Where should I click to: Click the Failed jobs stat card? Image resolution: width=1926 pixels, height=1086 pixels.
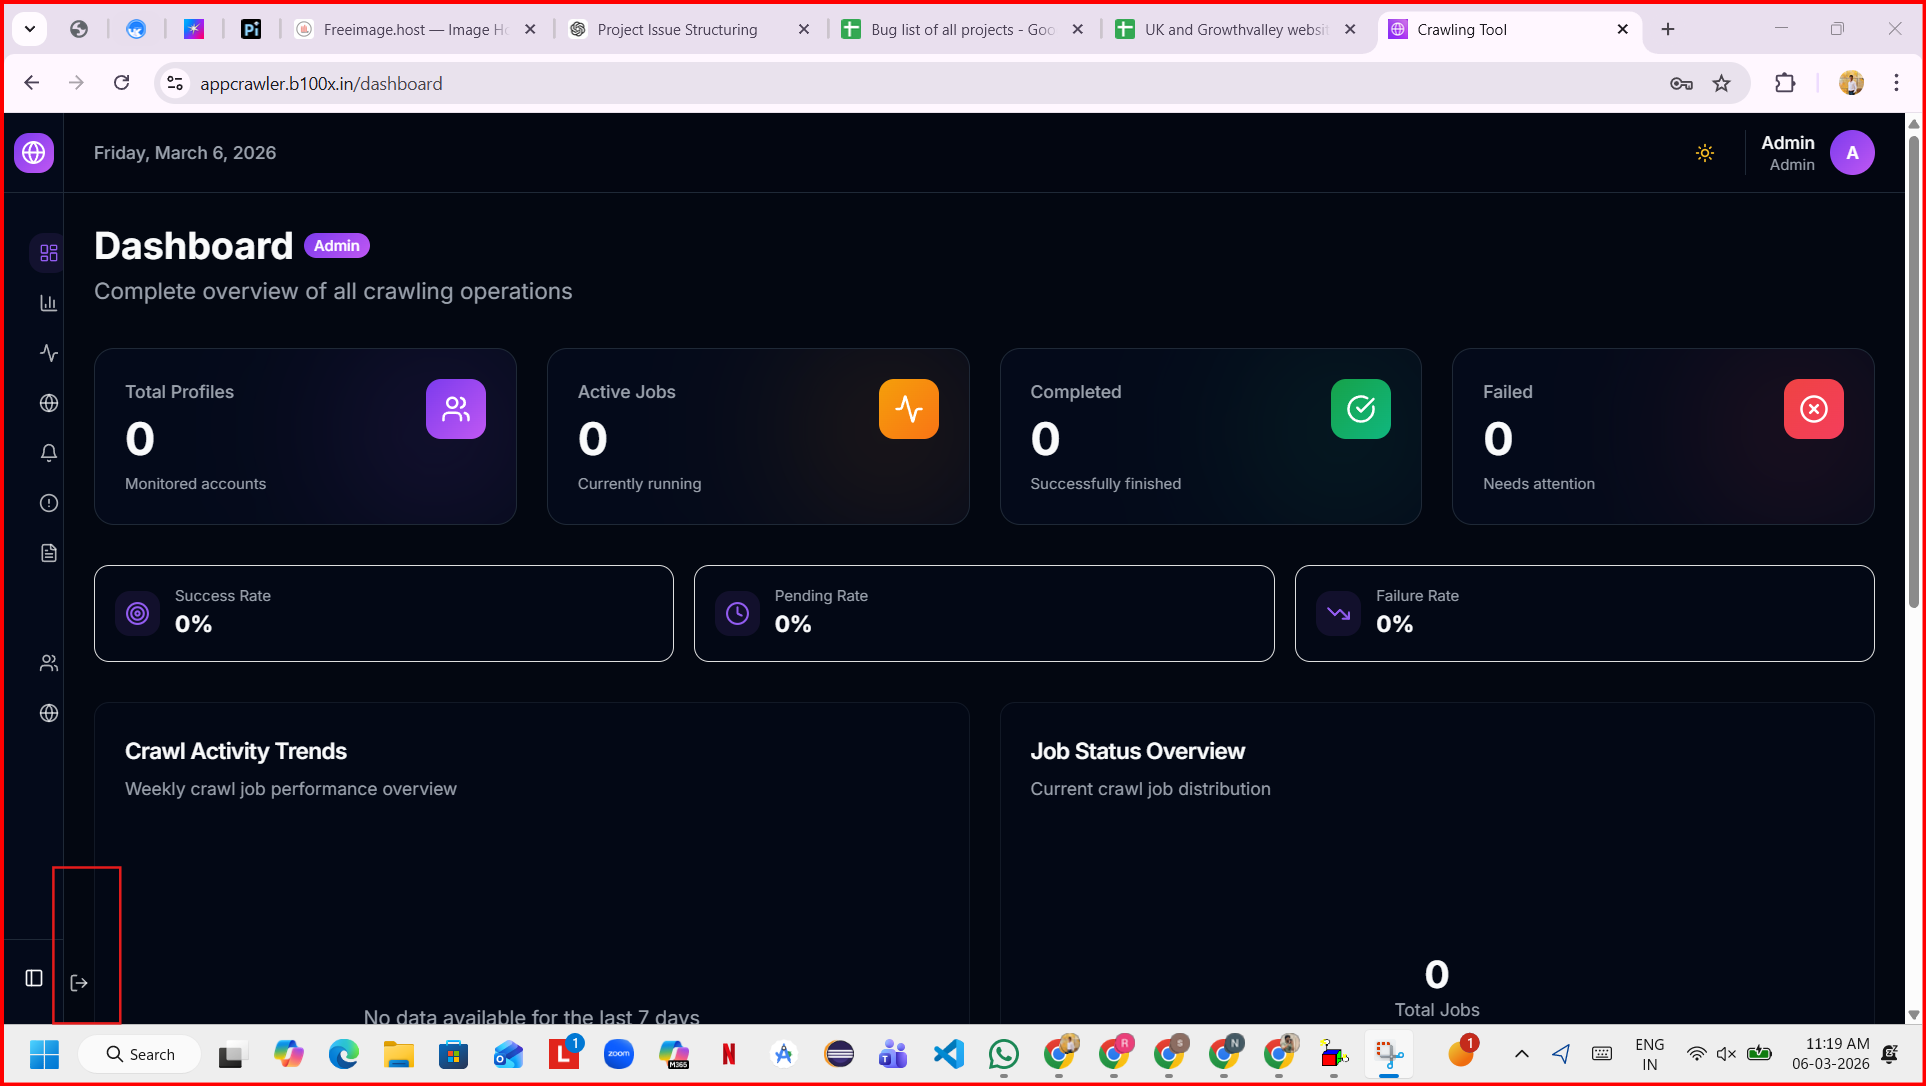pos(1662,436)
